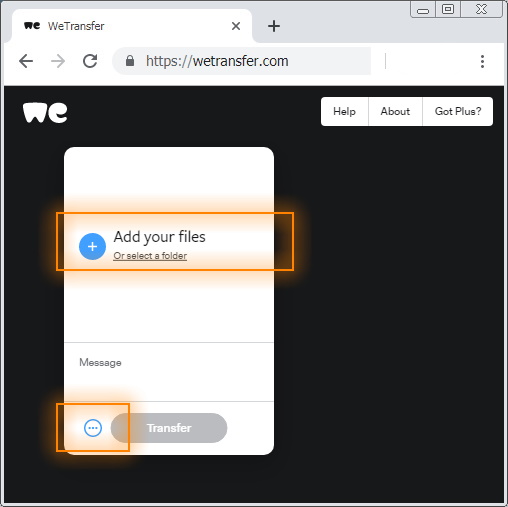Click the 'Or select a folder' link
Screen dimensions: 508x507
click(x=150, y=256)
